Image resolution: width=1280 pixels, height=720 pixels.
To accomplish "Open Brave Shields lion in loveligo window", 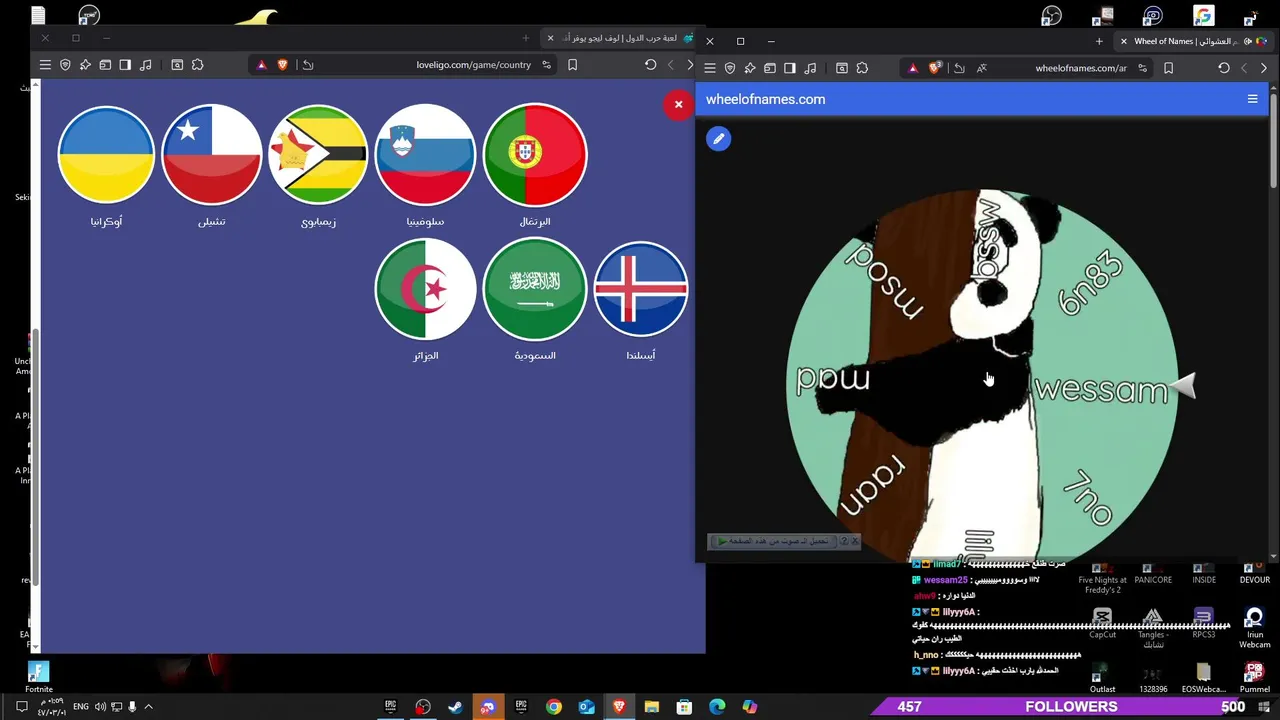I will pos(283,65).
